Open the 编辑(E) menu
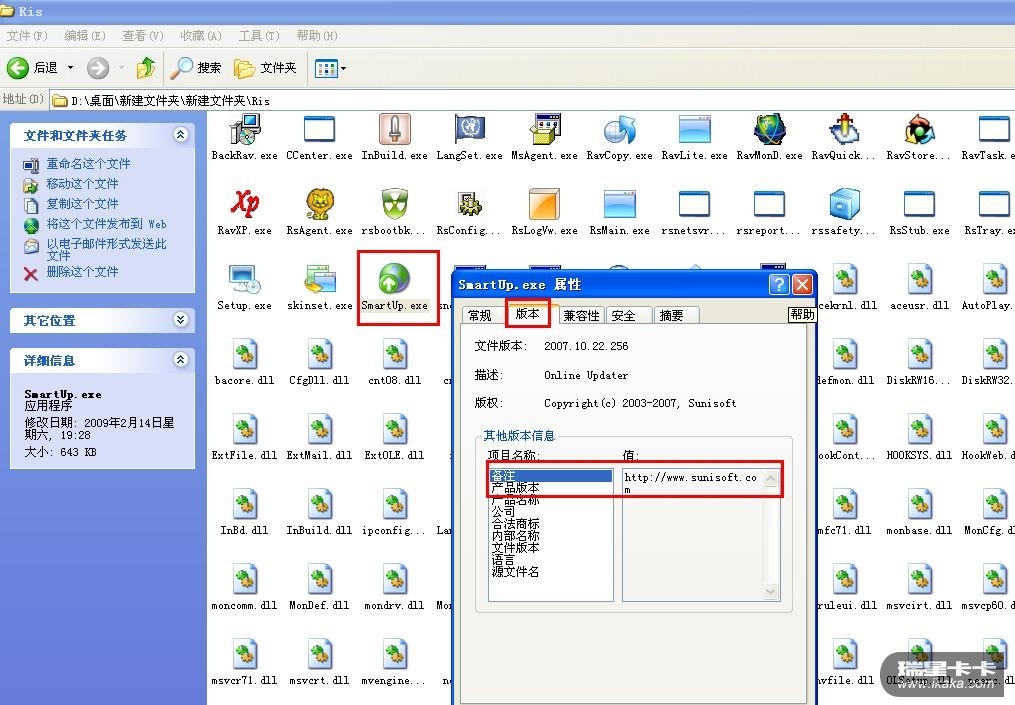 click(85, 36)
